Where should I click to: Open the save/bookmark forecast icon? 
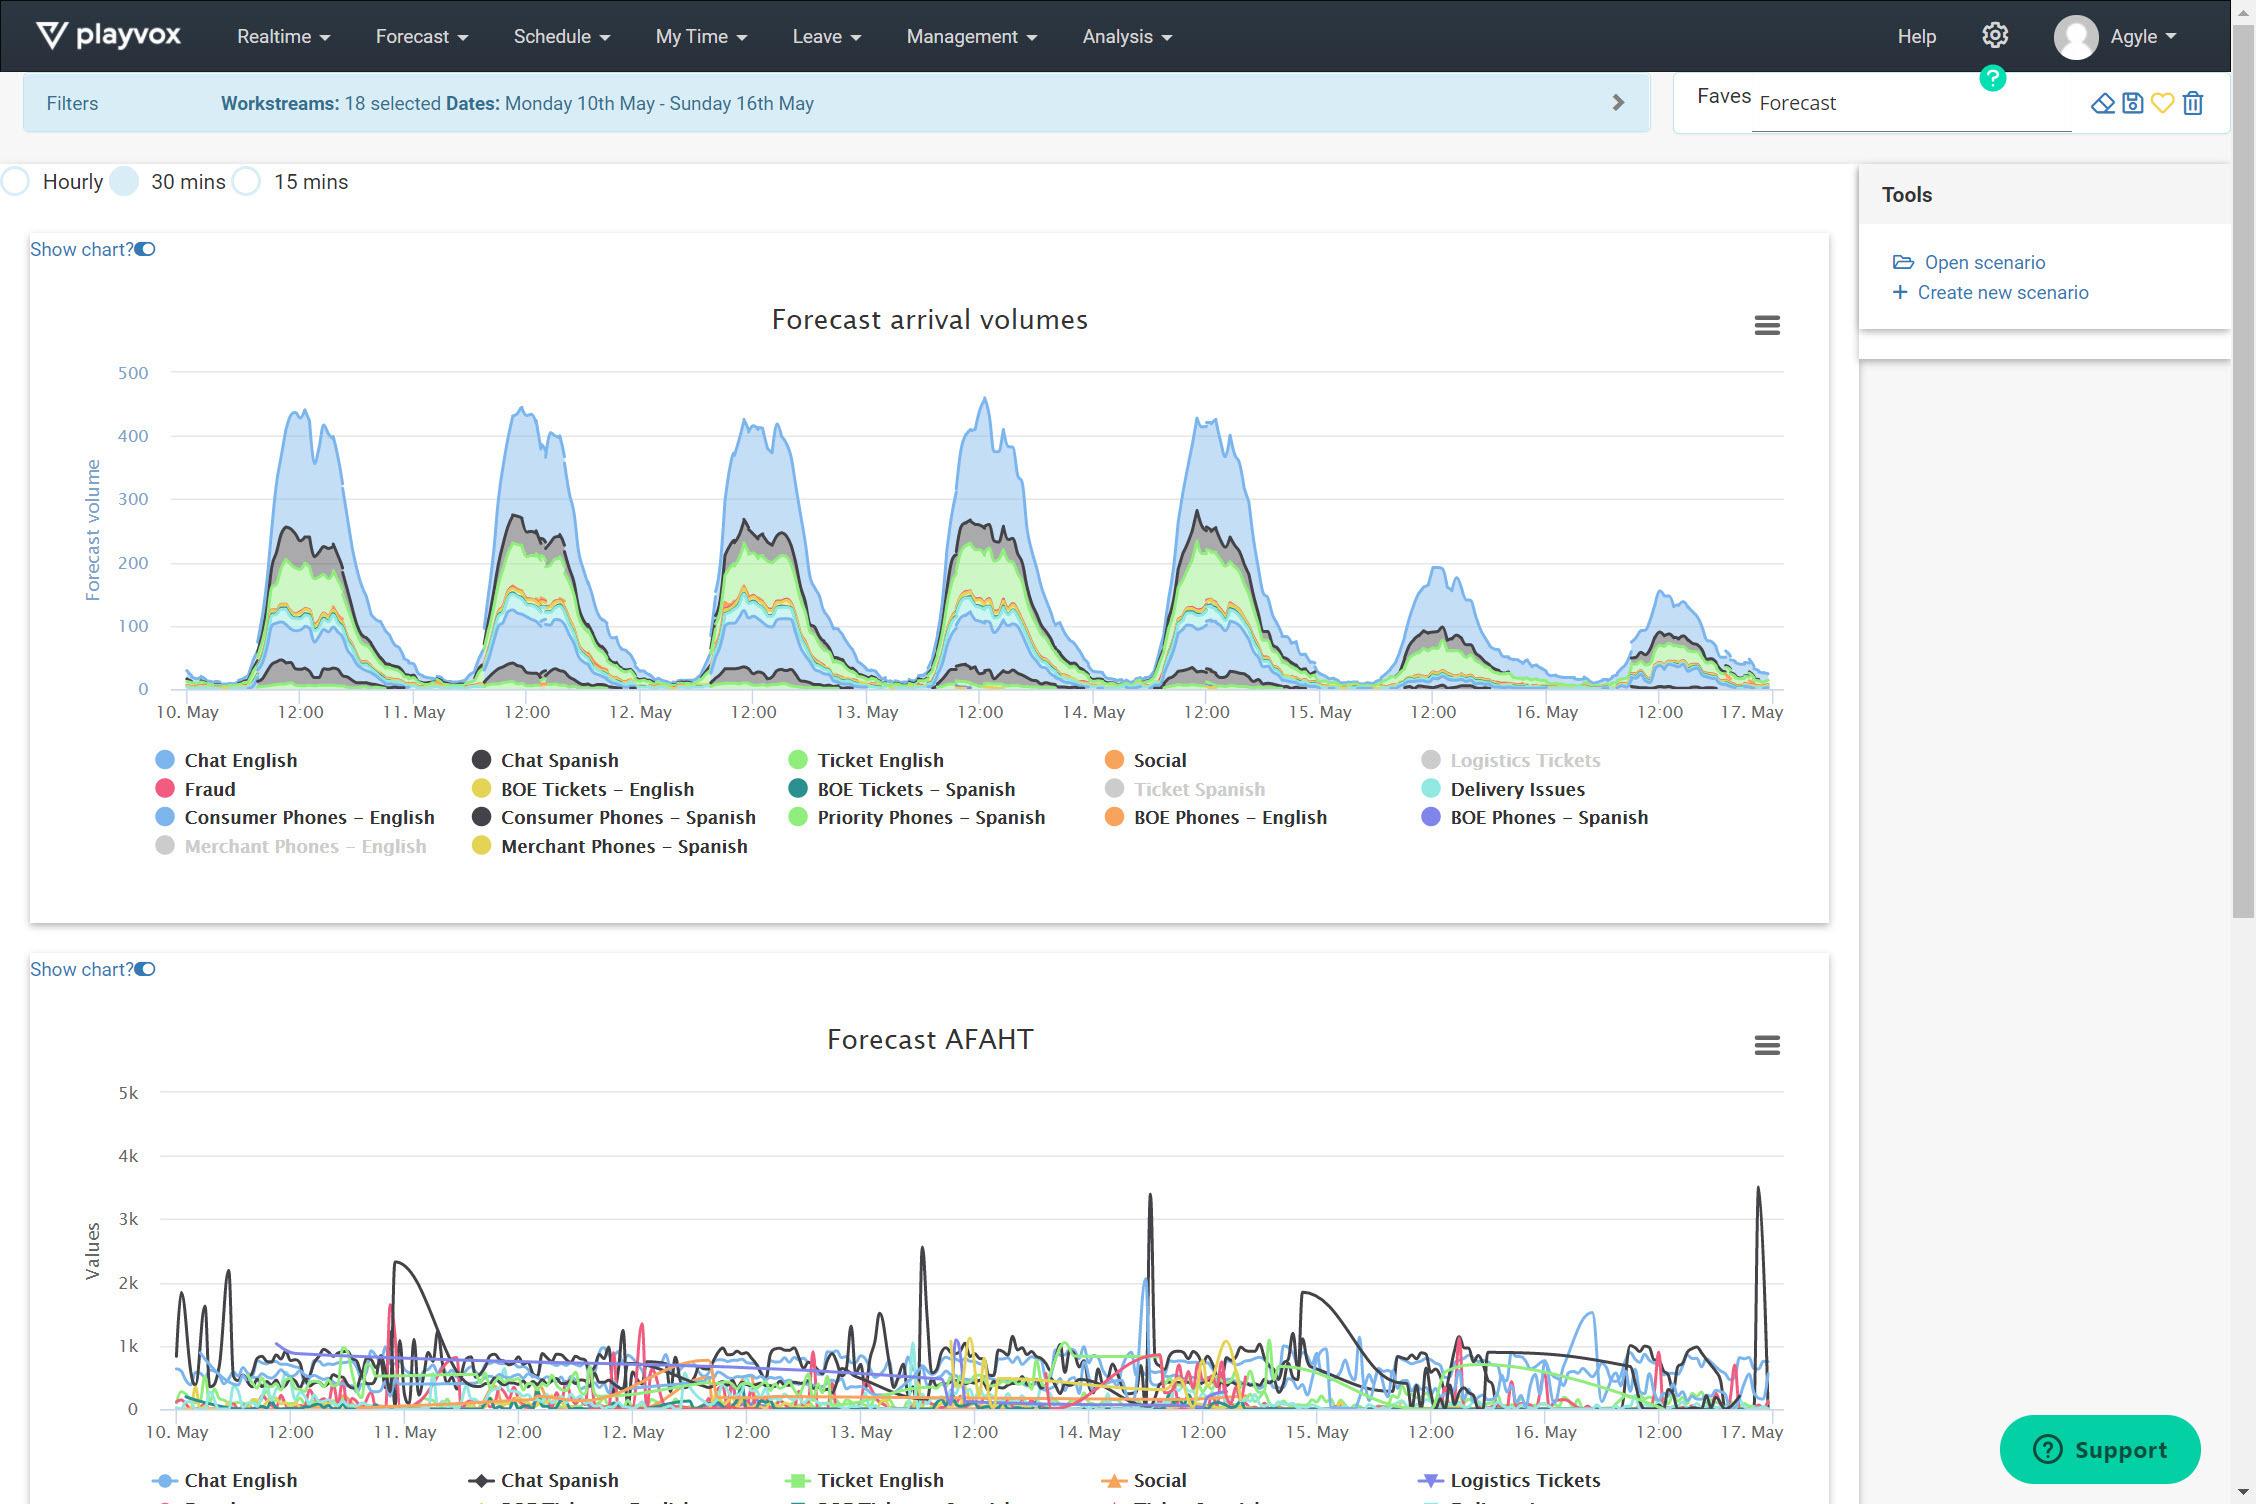coord(2133,102)
